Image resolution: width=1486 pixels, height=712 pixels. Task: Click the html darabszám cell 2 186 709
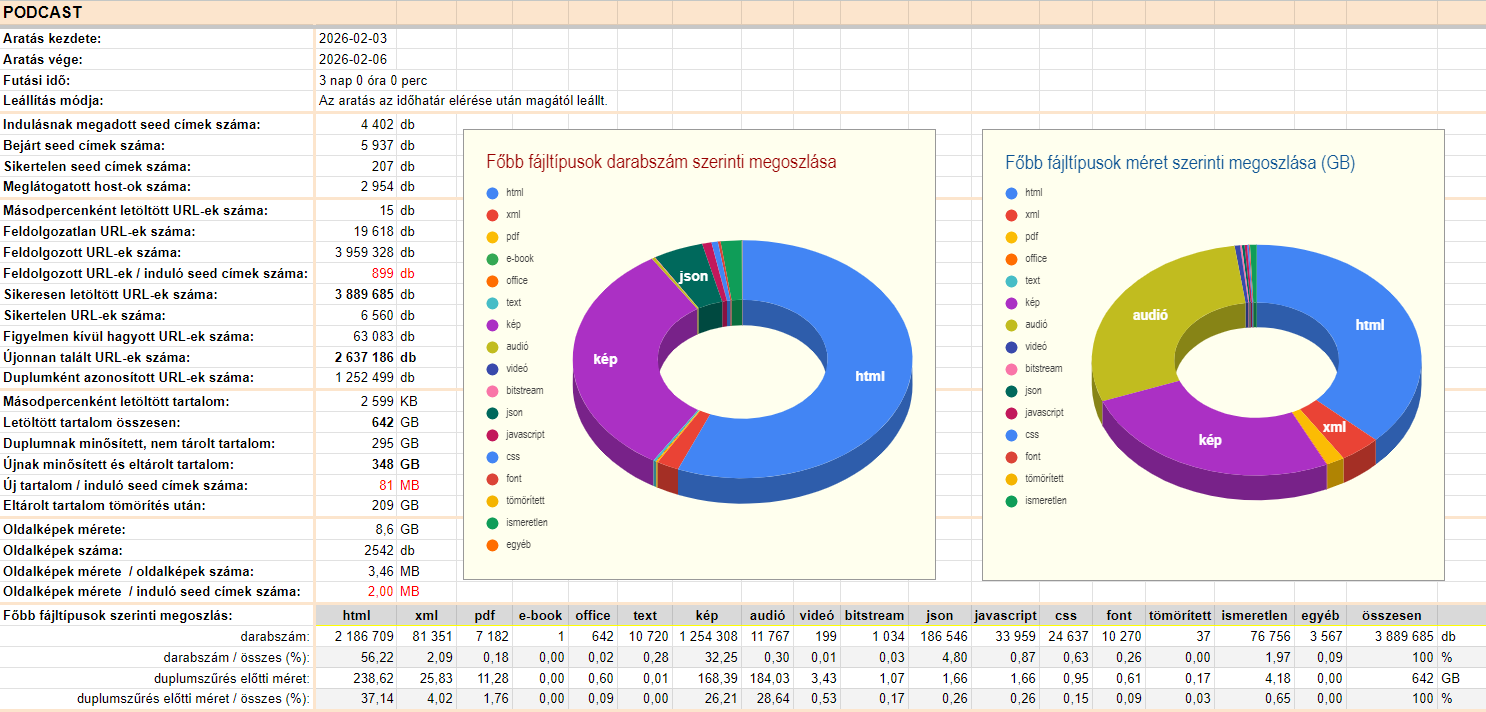point(356,636)
